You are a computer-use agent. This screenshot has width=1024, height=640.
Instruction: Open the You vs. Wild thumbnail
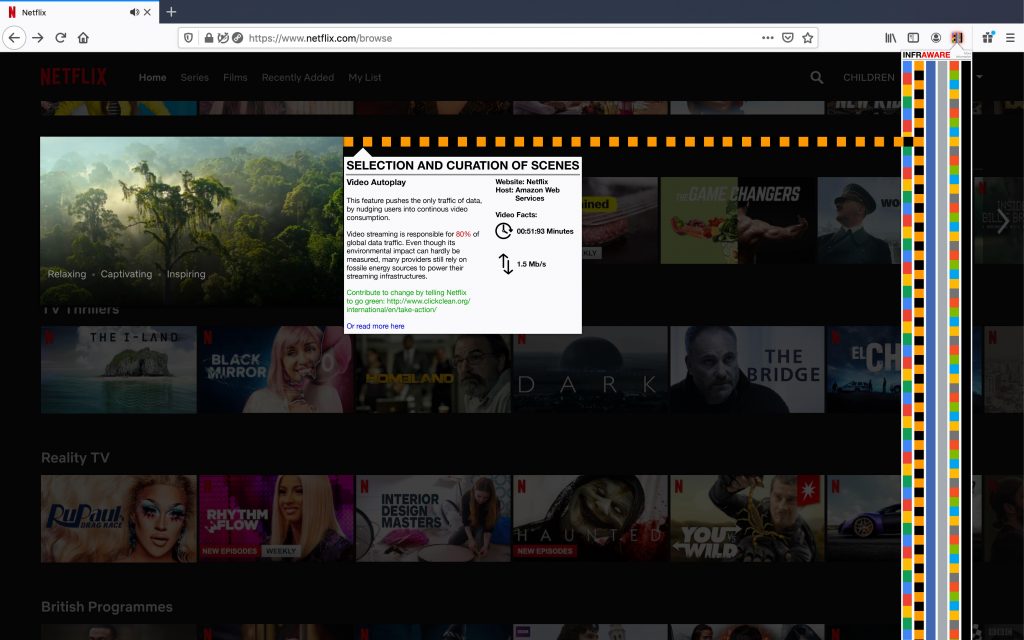tap(747, 519)
